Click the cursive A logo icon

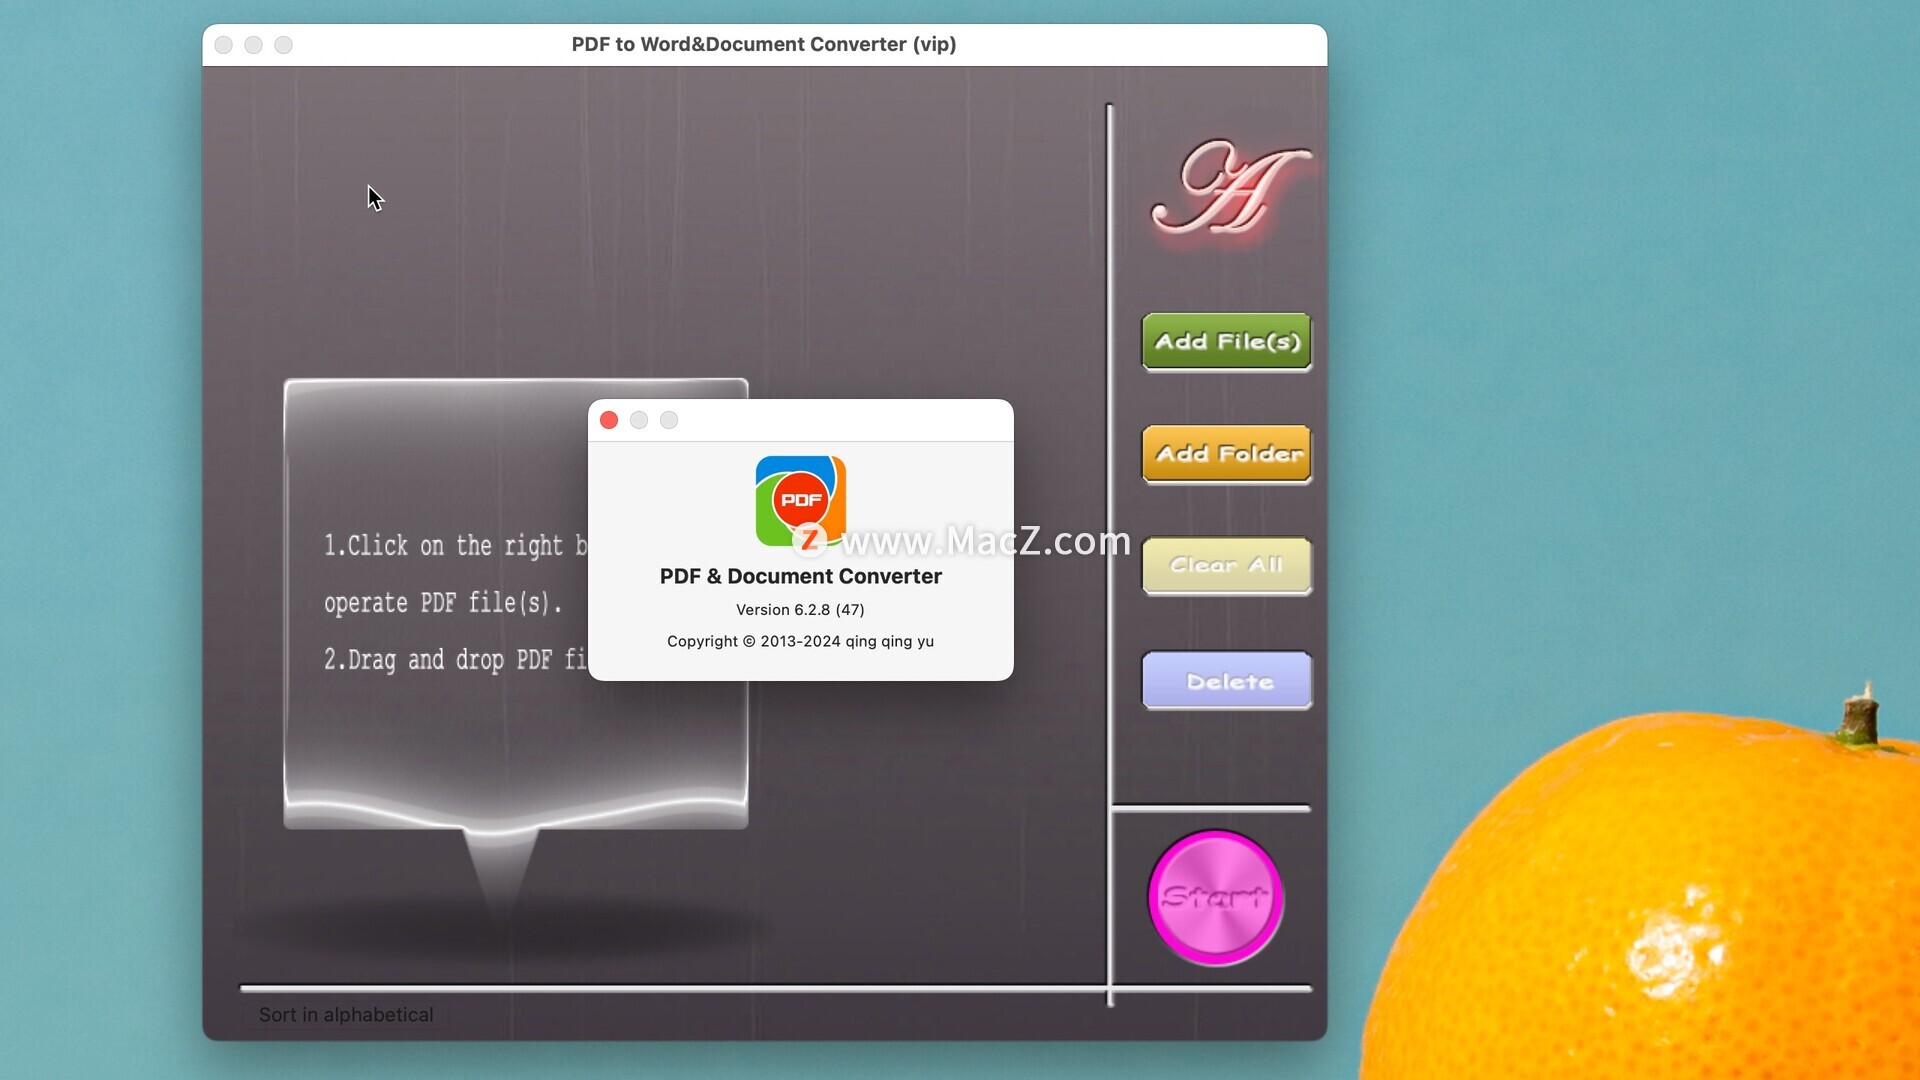click(1229, 188)
